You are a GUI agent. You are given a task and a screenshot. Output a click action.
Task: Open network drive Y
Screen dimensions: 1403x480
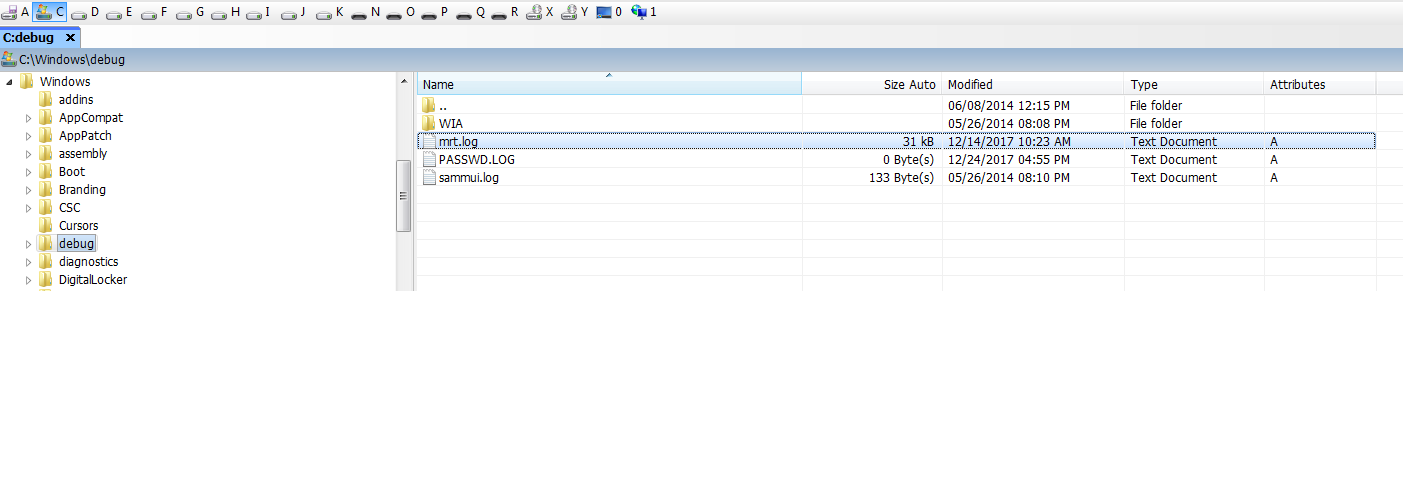point(575,12)
